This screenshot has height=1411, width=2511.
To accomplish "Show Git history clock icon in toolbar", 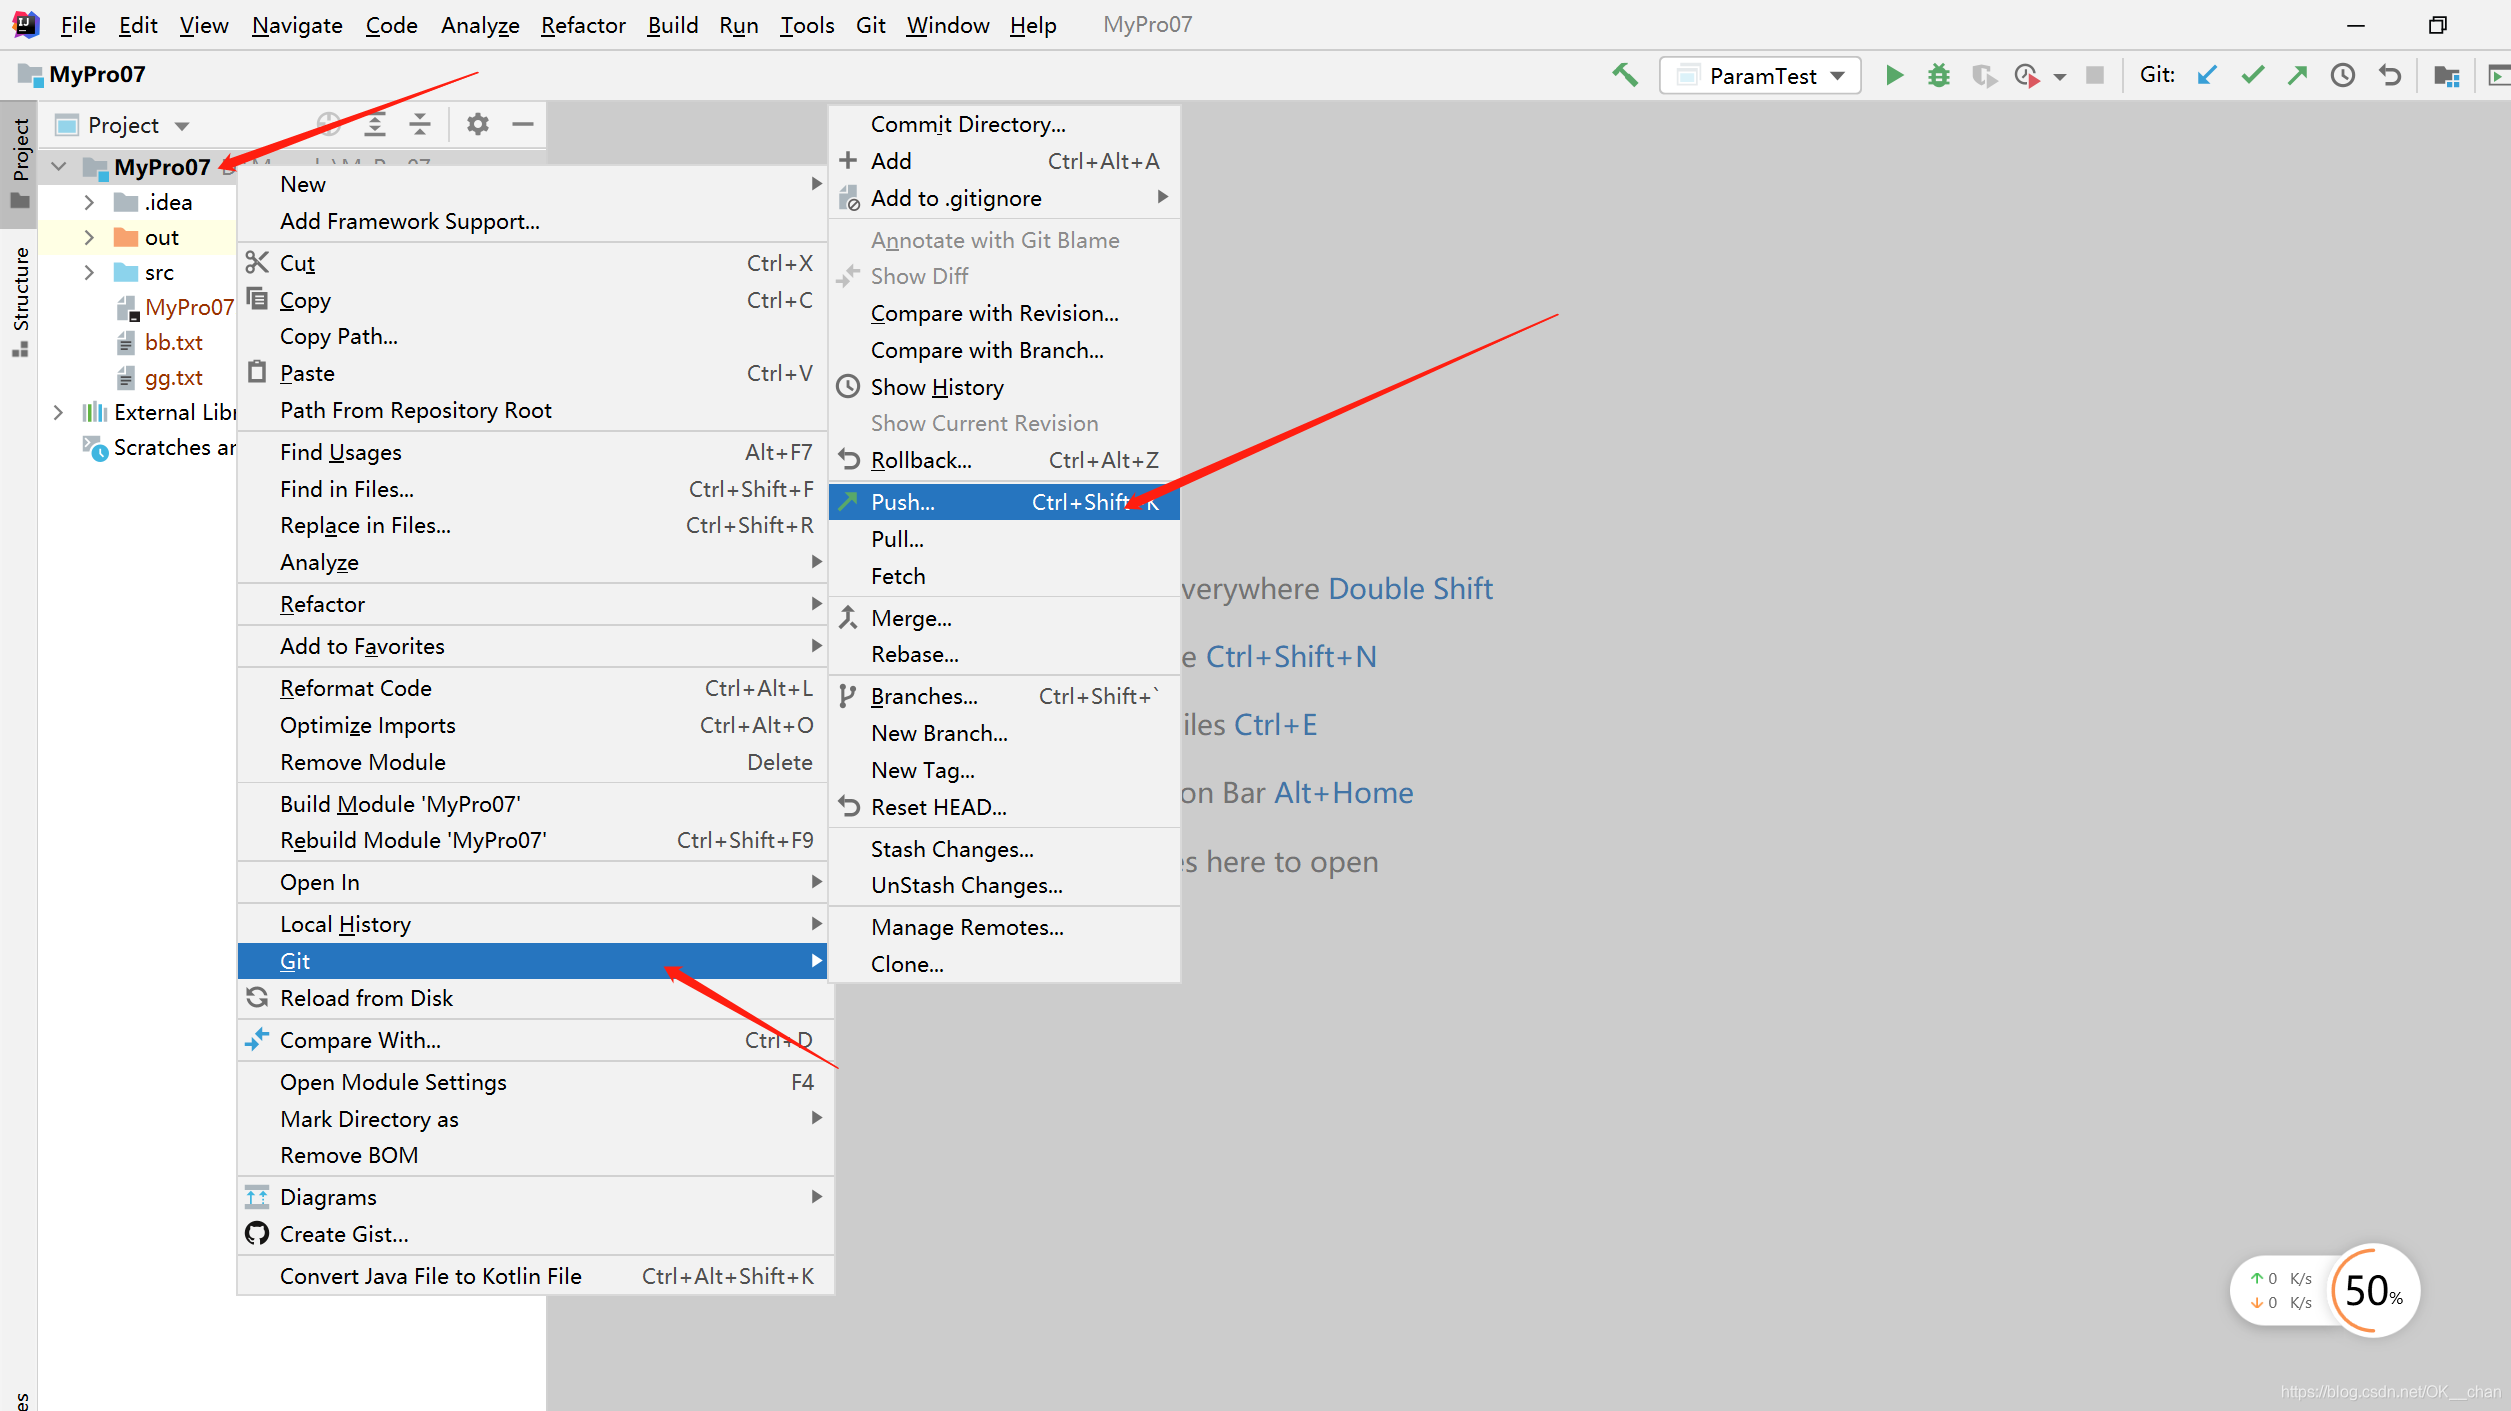I will coord(2343,75).
